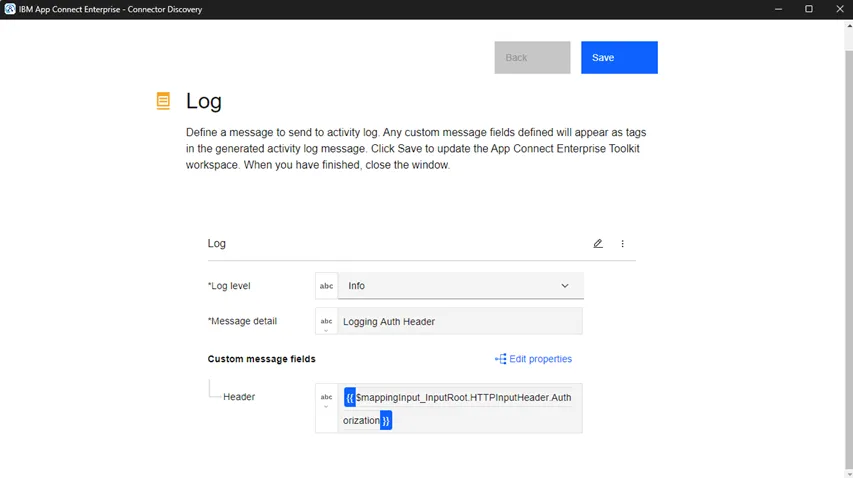Click the small chevron under Message detail abc
853x478 pixels.
click(x=326, y=331)
